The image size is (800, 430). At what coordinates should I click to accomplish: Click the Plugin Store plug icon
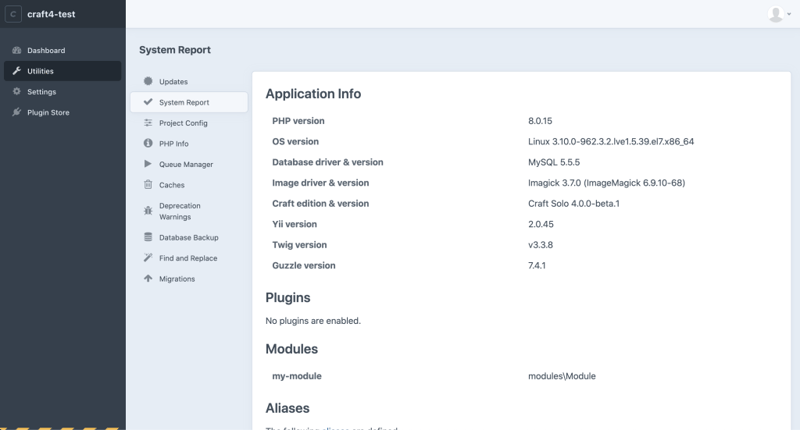click(16, 113)
